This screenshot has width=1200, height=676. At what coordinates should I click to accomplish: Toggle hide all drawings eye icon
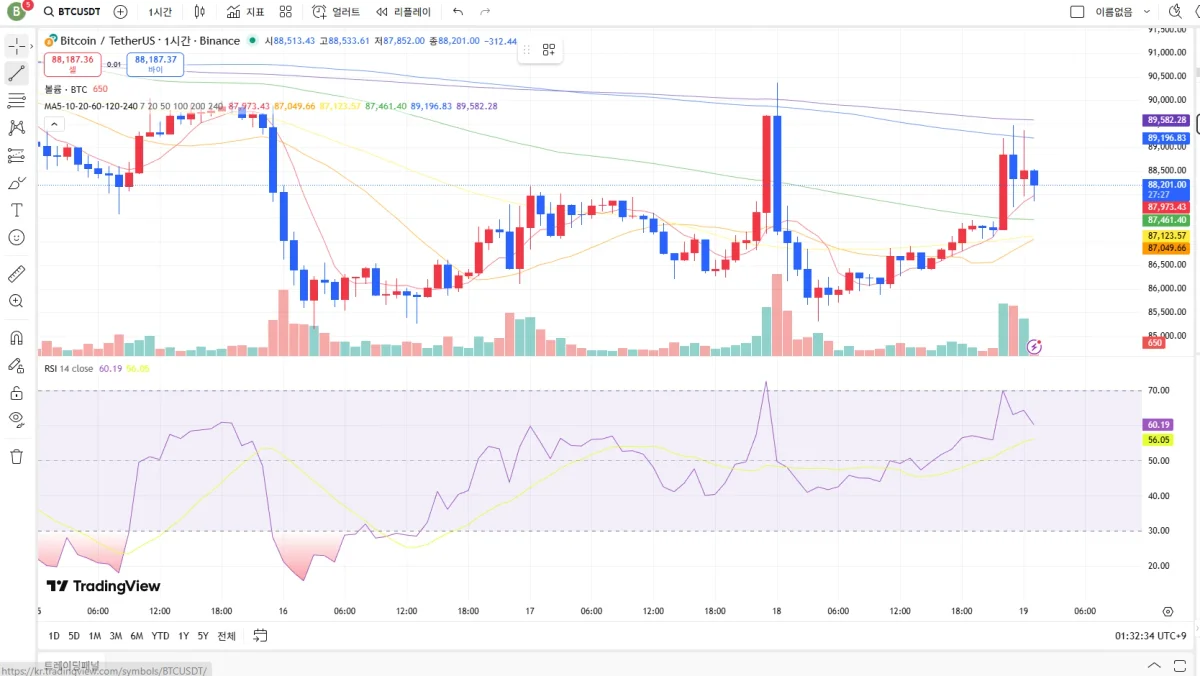(16, 419)
